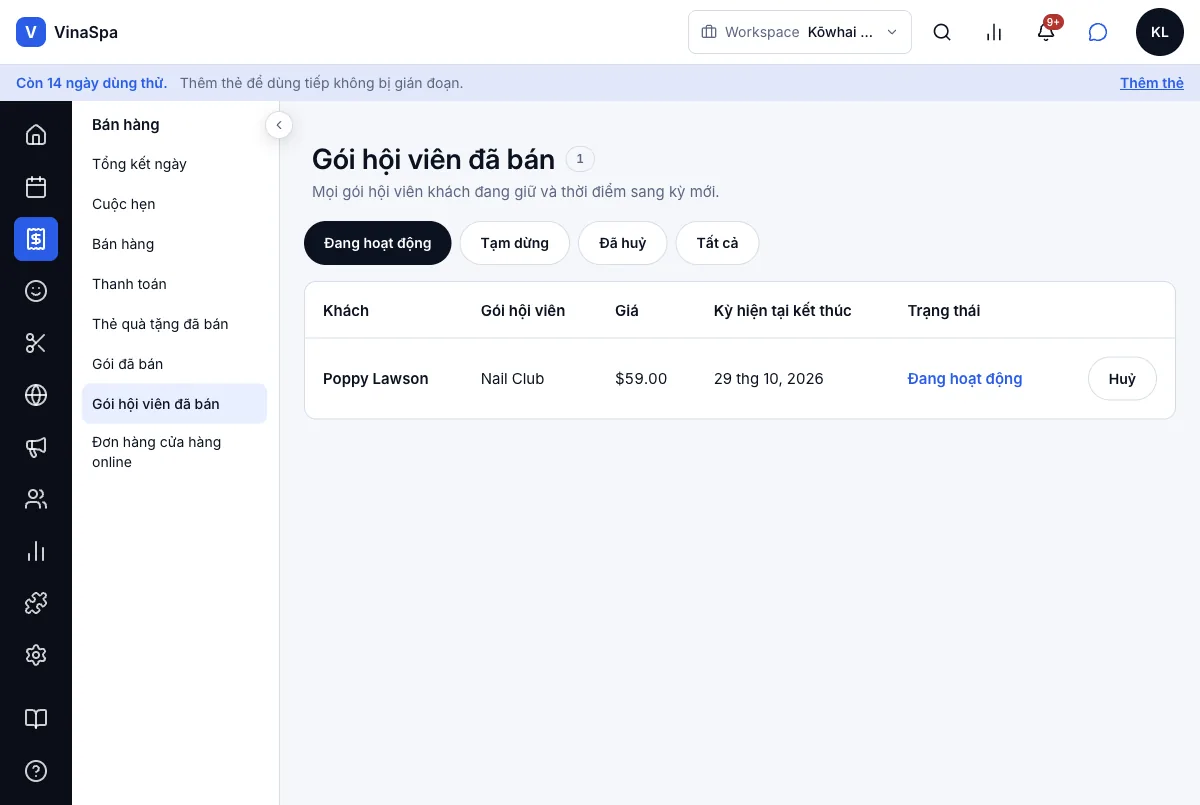Click the Còn 14 ngày dùng thử text
This screenshot has width=1200, height=805.
point(92,83)
